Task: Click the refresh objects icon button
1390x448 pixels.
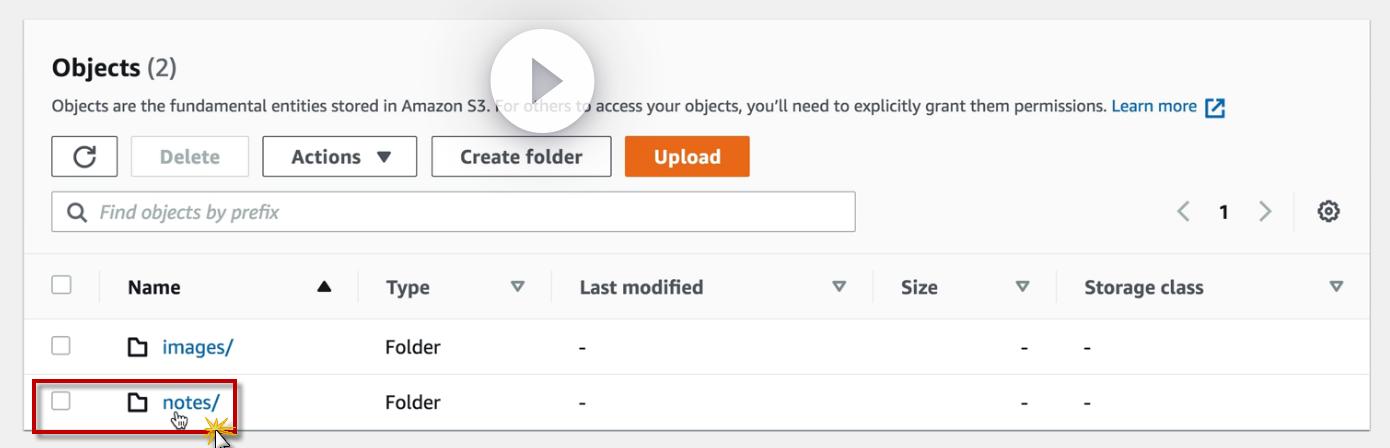Action: click(x=85, y=157)
